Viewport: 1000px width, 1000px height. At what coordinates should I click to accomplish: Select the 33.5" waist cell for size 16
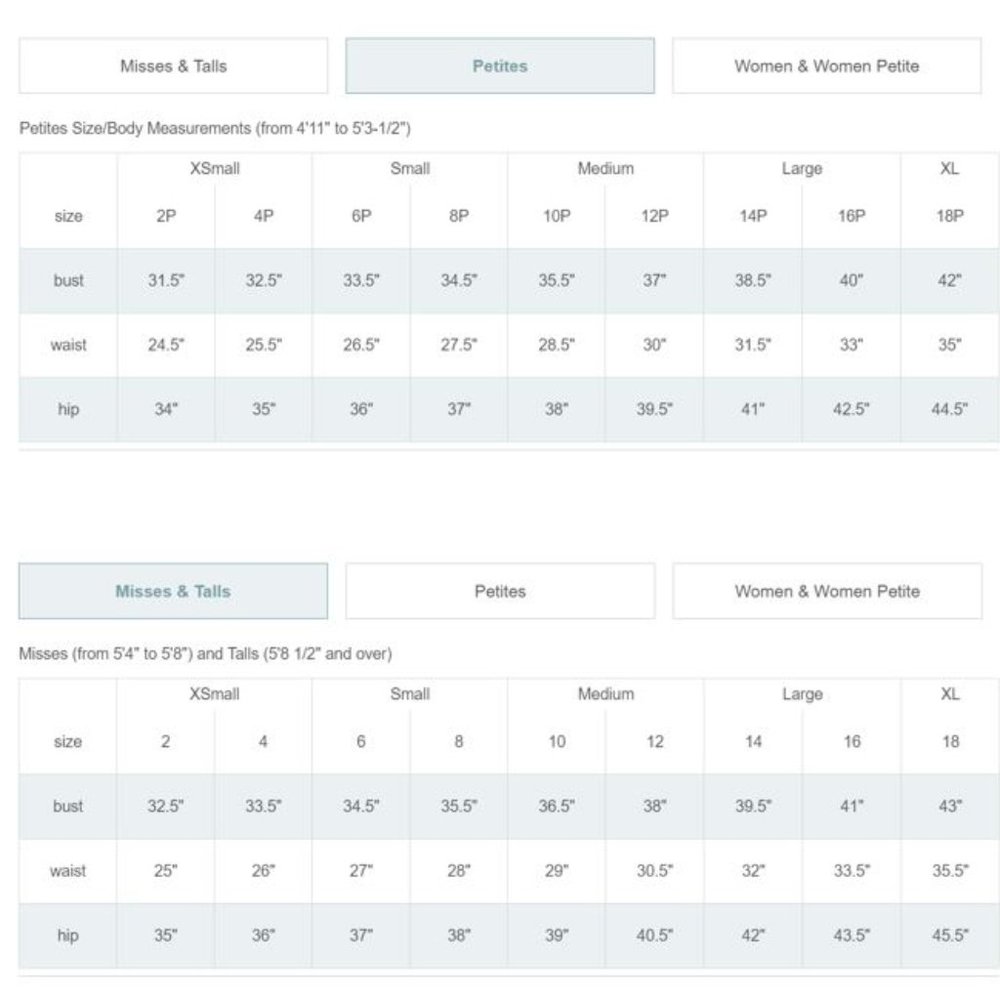coord(851,871)
